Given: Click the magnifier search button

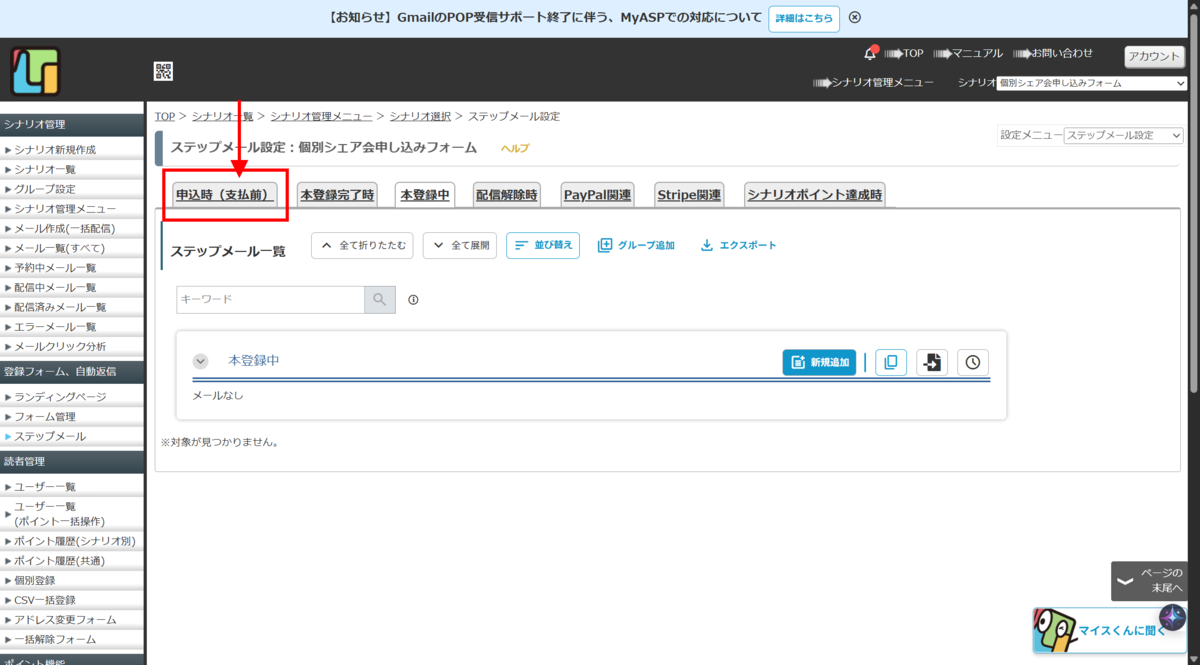Looking at the screenshot, I should [380, 299].
